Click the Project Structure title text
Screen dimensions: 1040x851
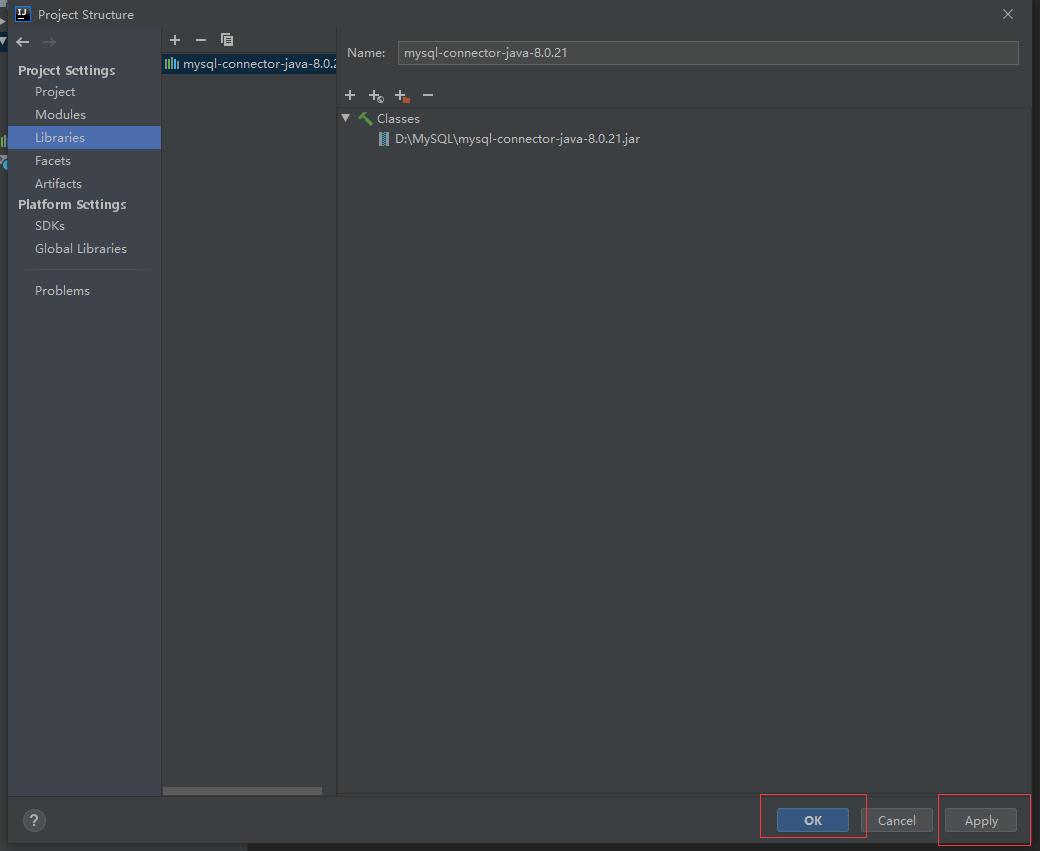(x=86, y=15)
